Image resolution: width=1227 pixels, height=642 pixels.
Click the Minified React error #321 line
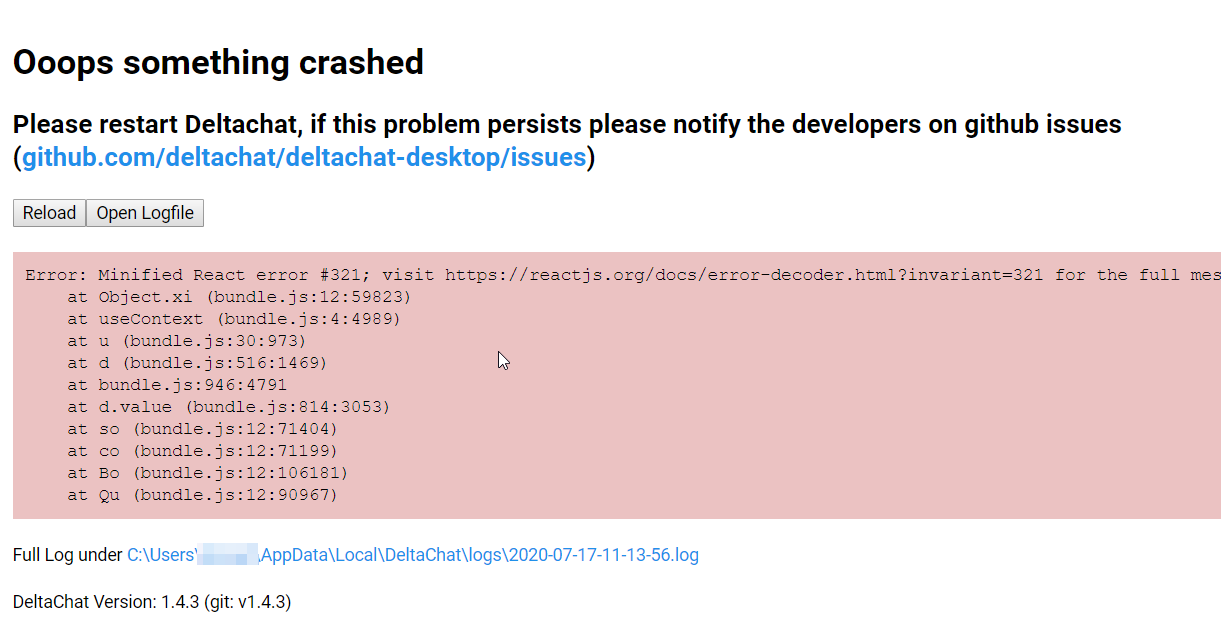coord(623,275)
